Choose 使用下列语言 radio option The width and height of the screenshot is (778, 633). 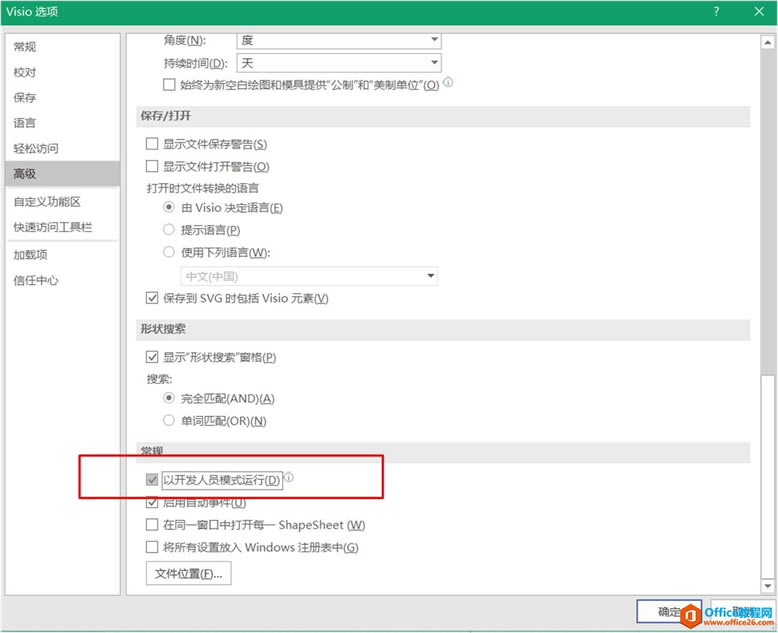coord(169,252)
